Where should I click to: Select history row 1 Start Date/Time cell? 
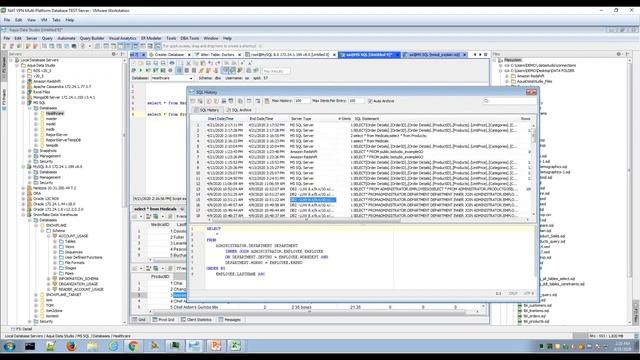tap(224, 125)
